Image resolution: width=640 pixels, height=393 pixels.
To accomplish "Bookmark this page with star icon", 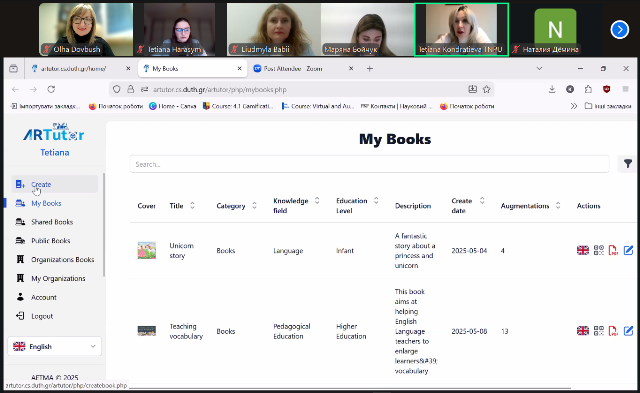I will point(486,89).
